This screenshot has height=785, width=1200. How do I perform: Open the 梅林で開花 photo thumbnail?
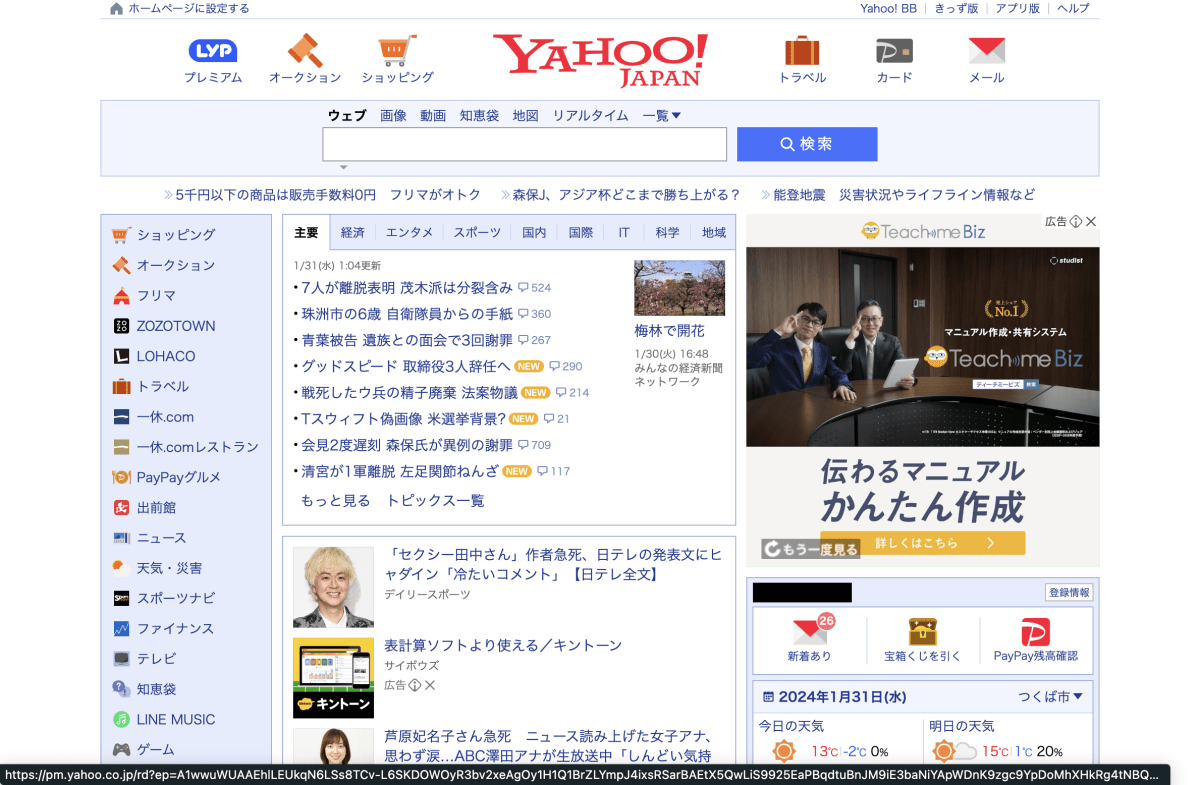point(679,288)
